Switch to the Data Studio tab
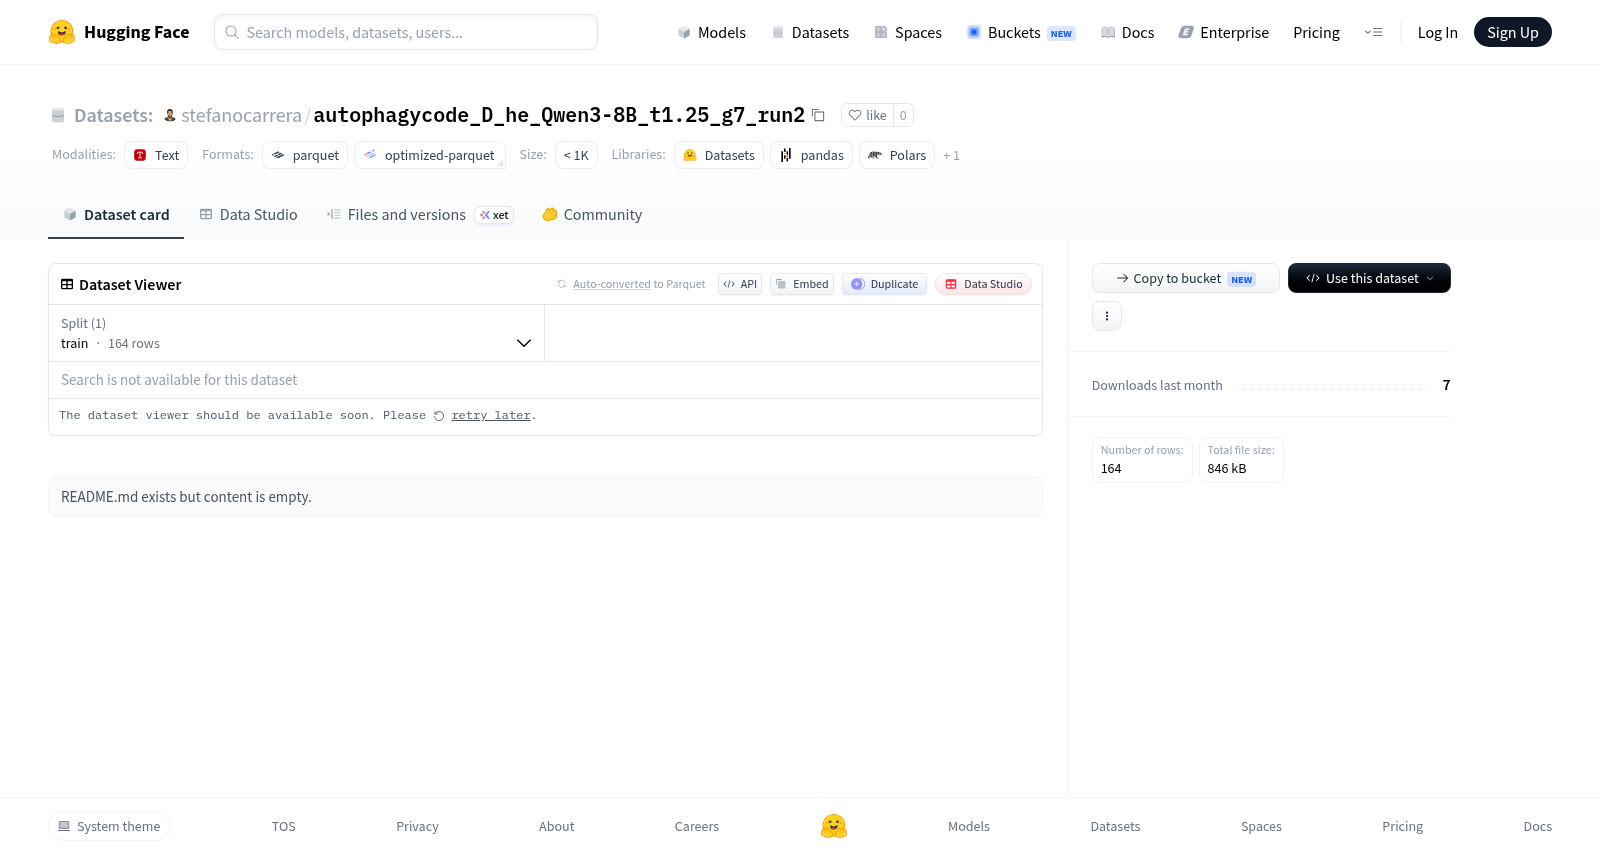 249,215
